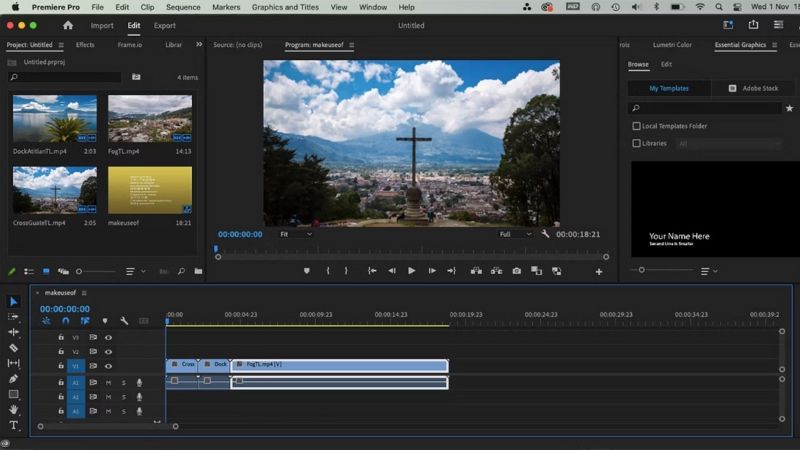
Task: Open makeuseof sequence panel menu
Action: (84, 293)
